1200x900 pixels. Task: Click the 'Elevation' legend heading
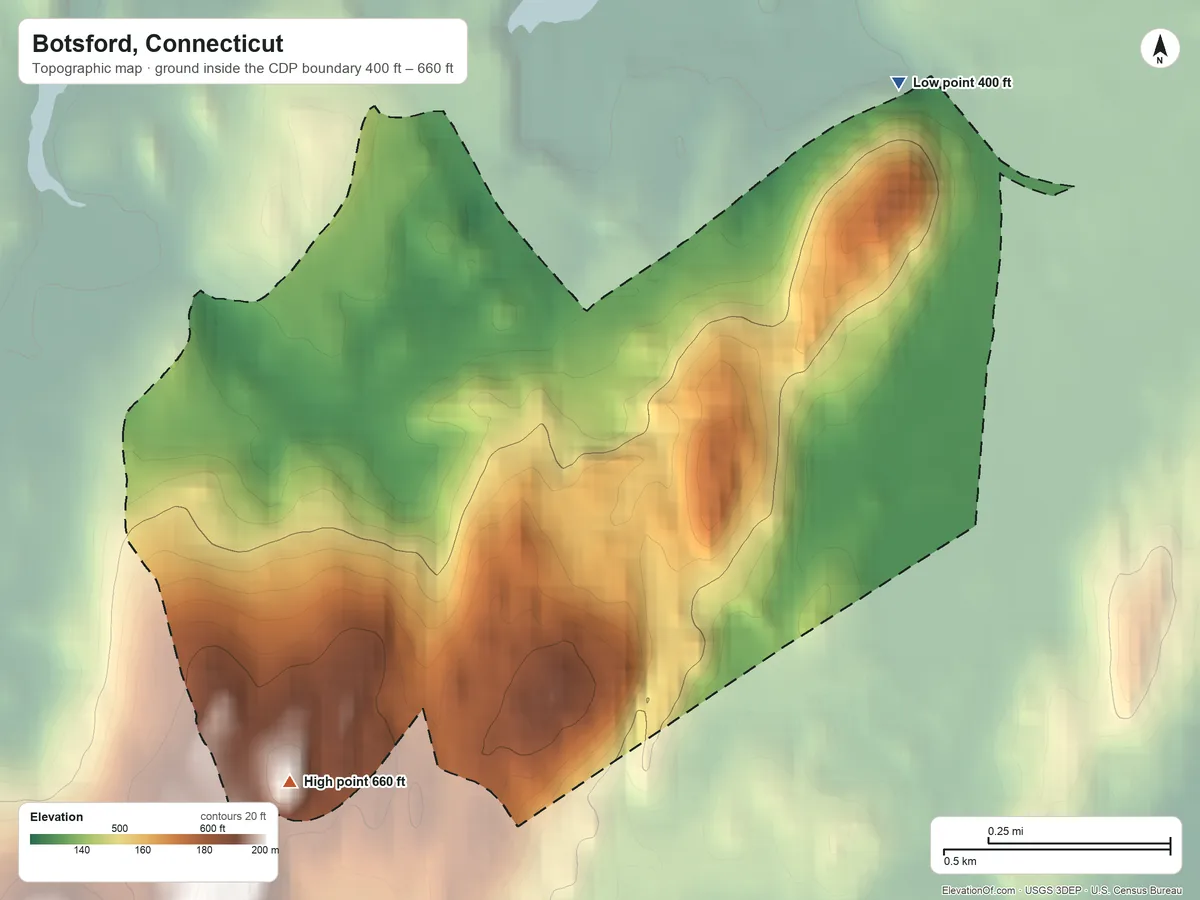click(57, 817)
